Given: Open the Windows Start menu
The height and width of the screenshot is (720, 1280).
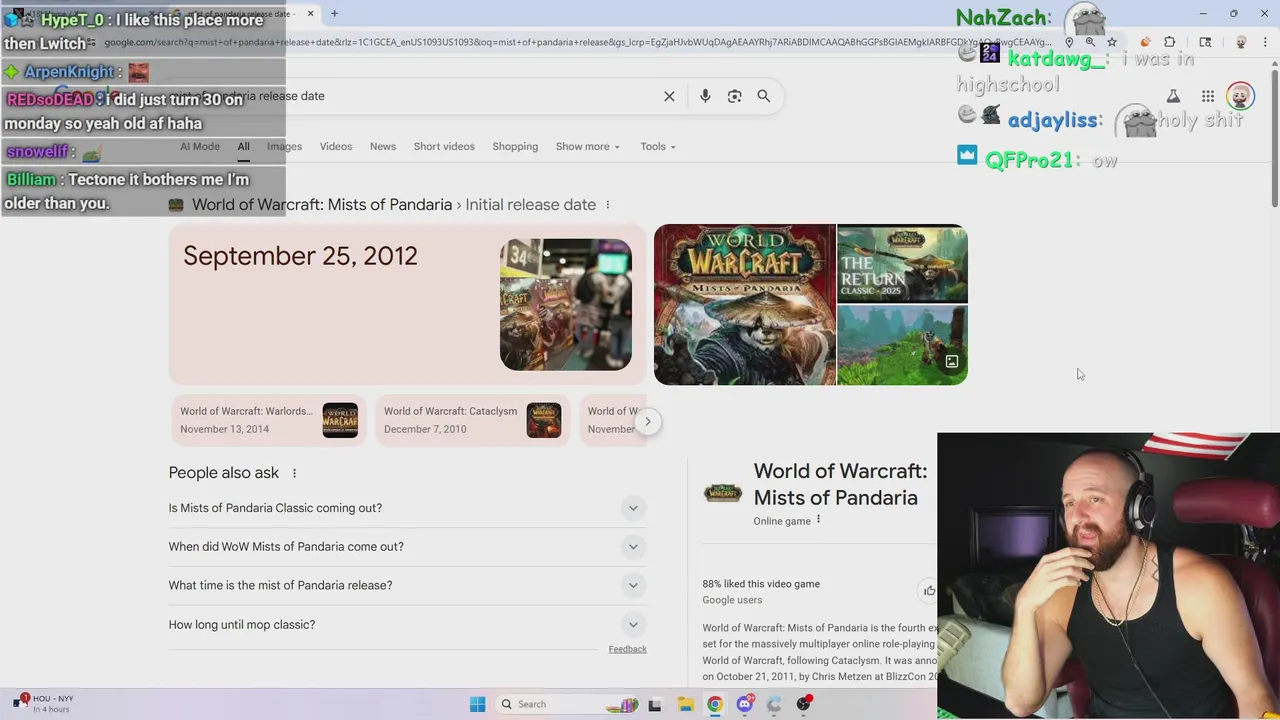Looking at the screenshot, I should 478,704.
